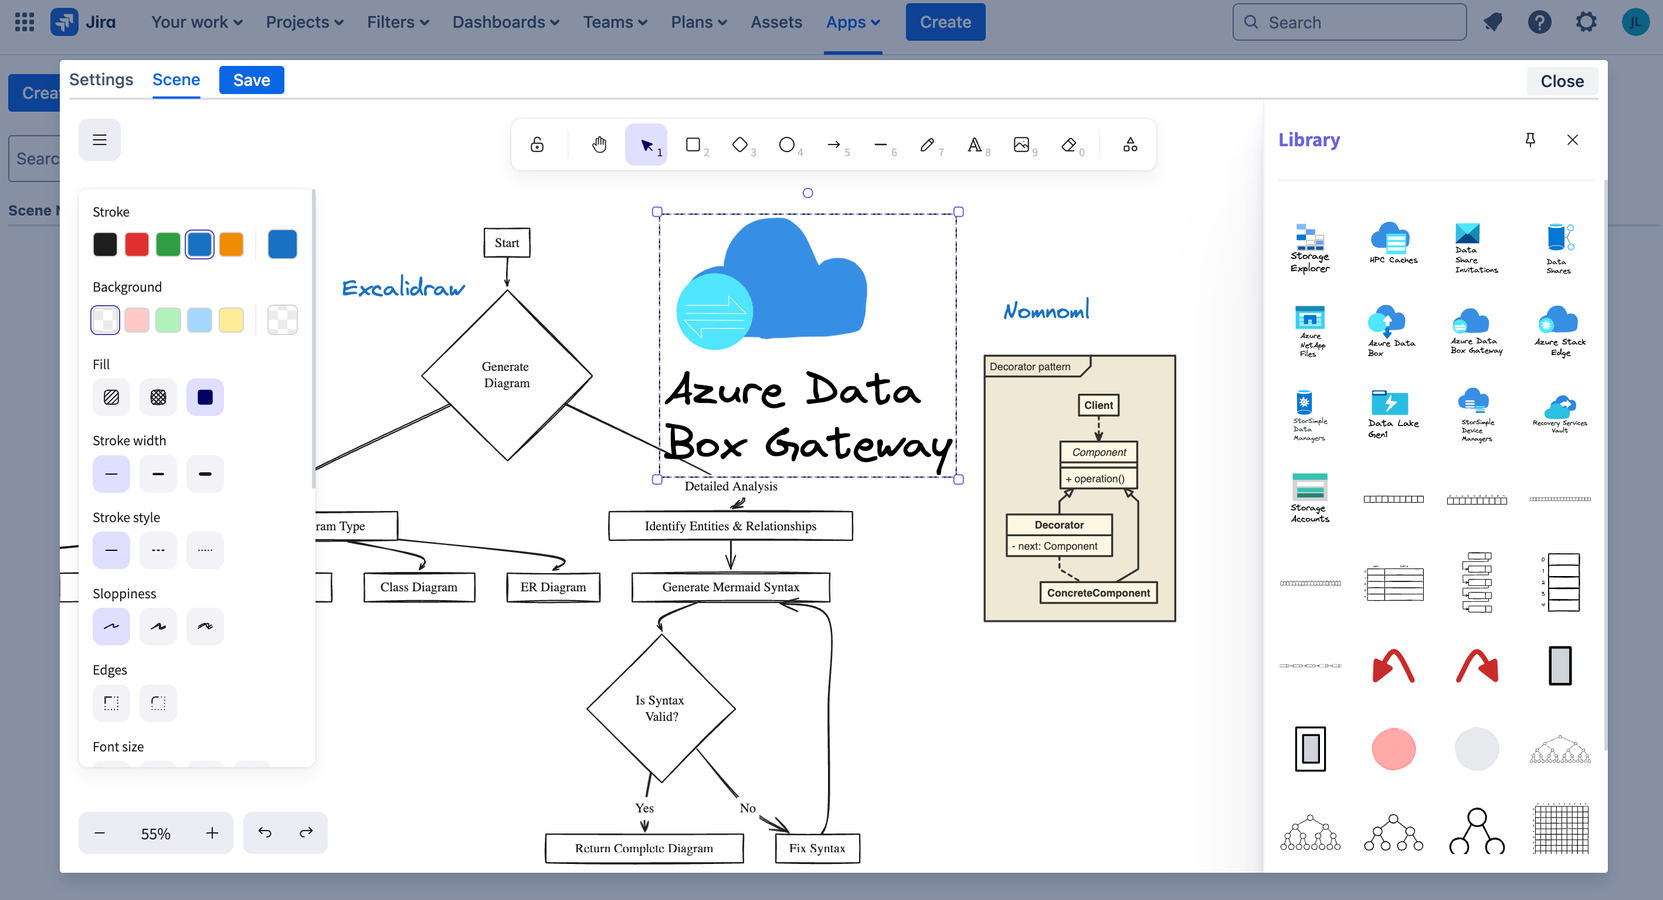Select the Text tool
This screenshot has height=900, width=1663.
click(975, 145)
